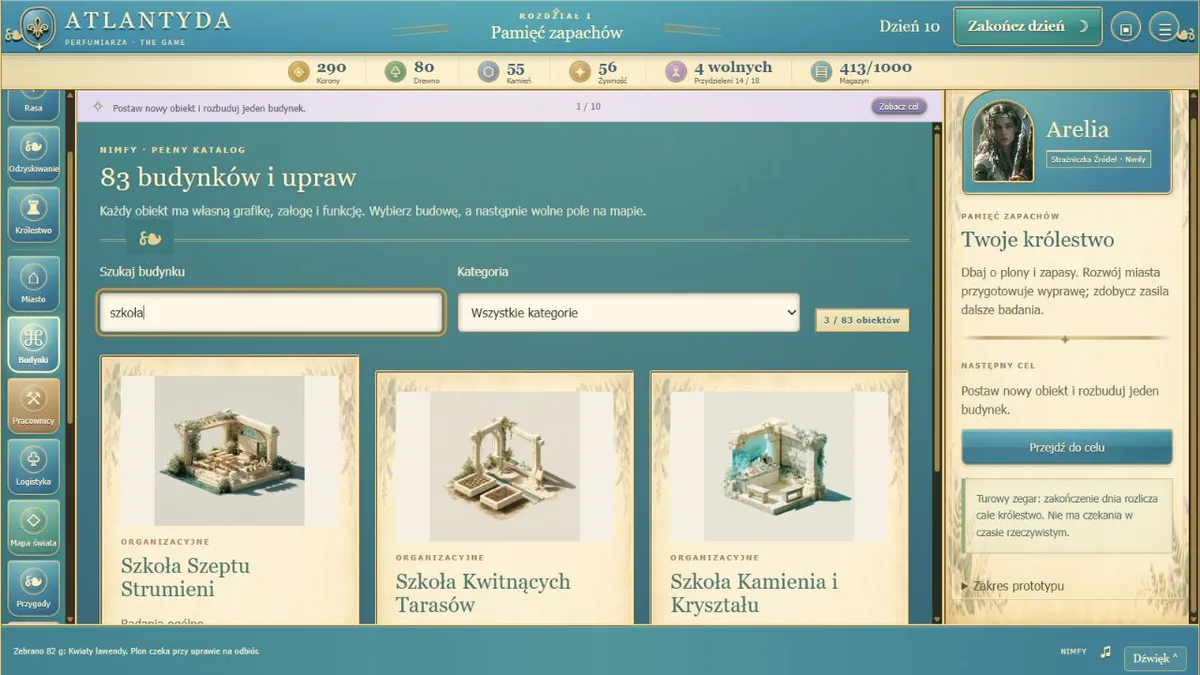Go to the Logistyka sidebar section

33,466
